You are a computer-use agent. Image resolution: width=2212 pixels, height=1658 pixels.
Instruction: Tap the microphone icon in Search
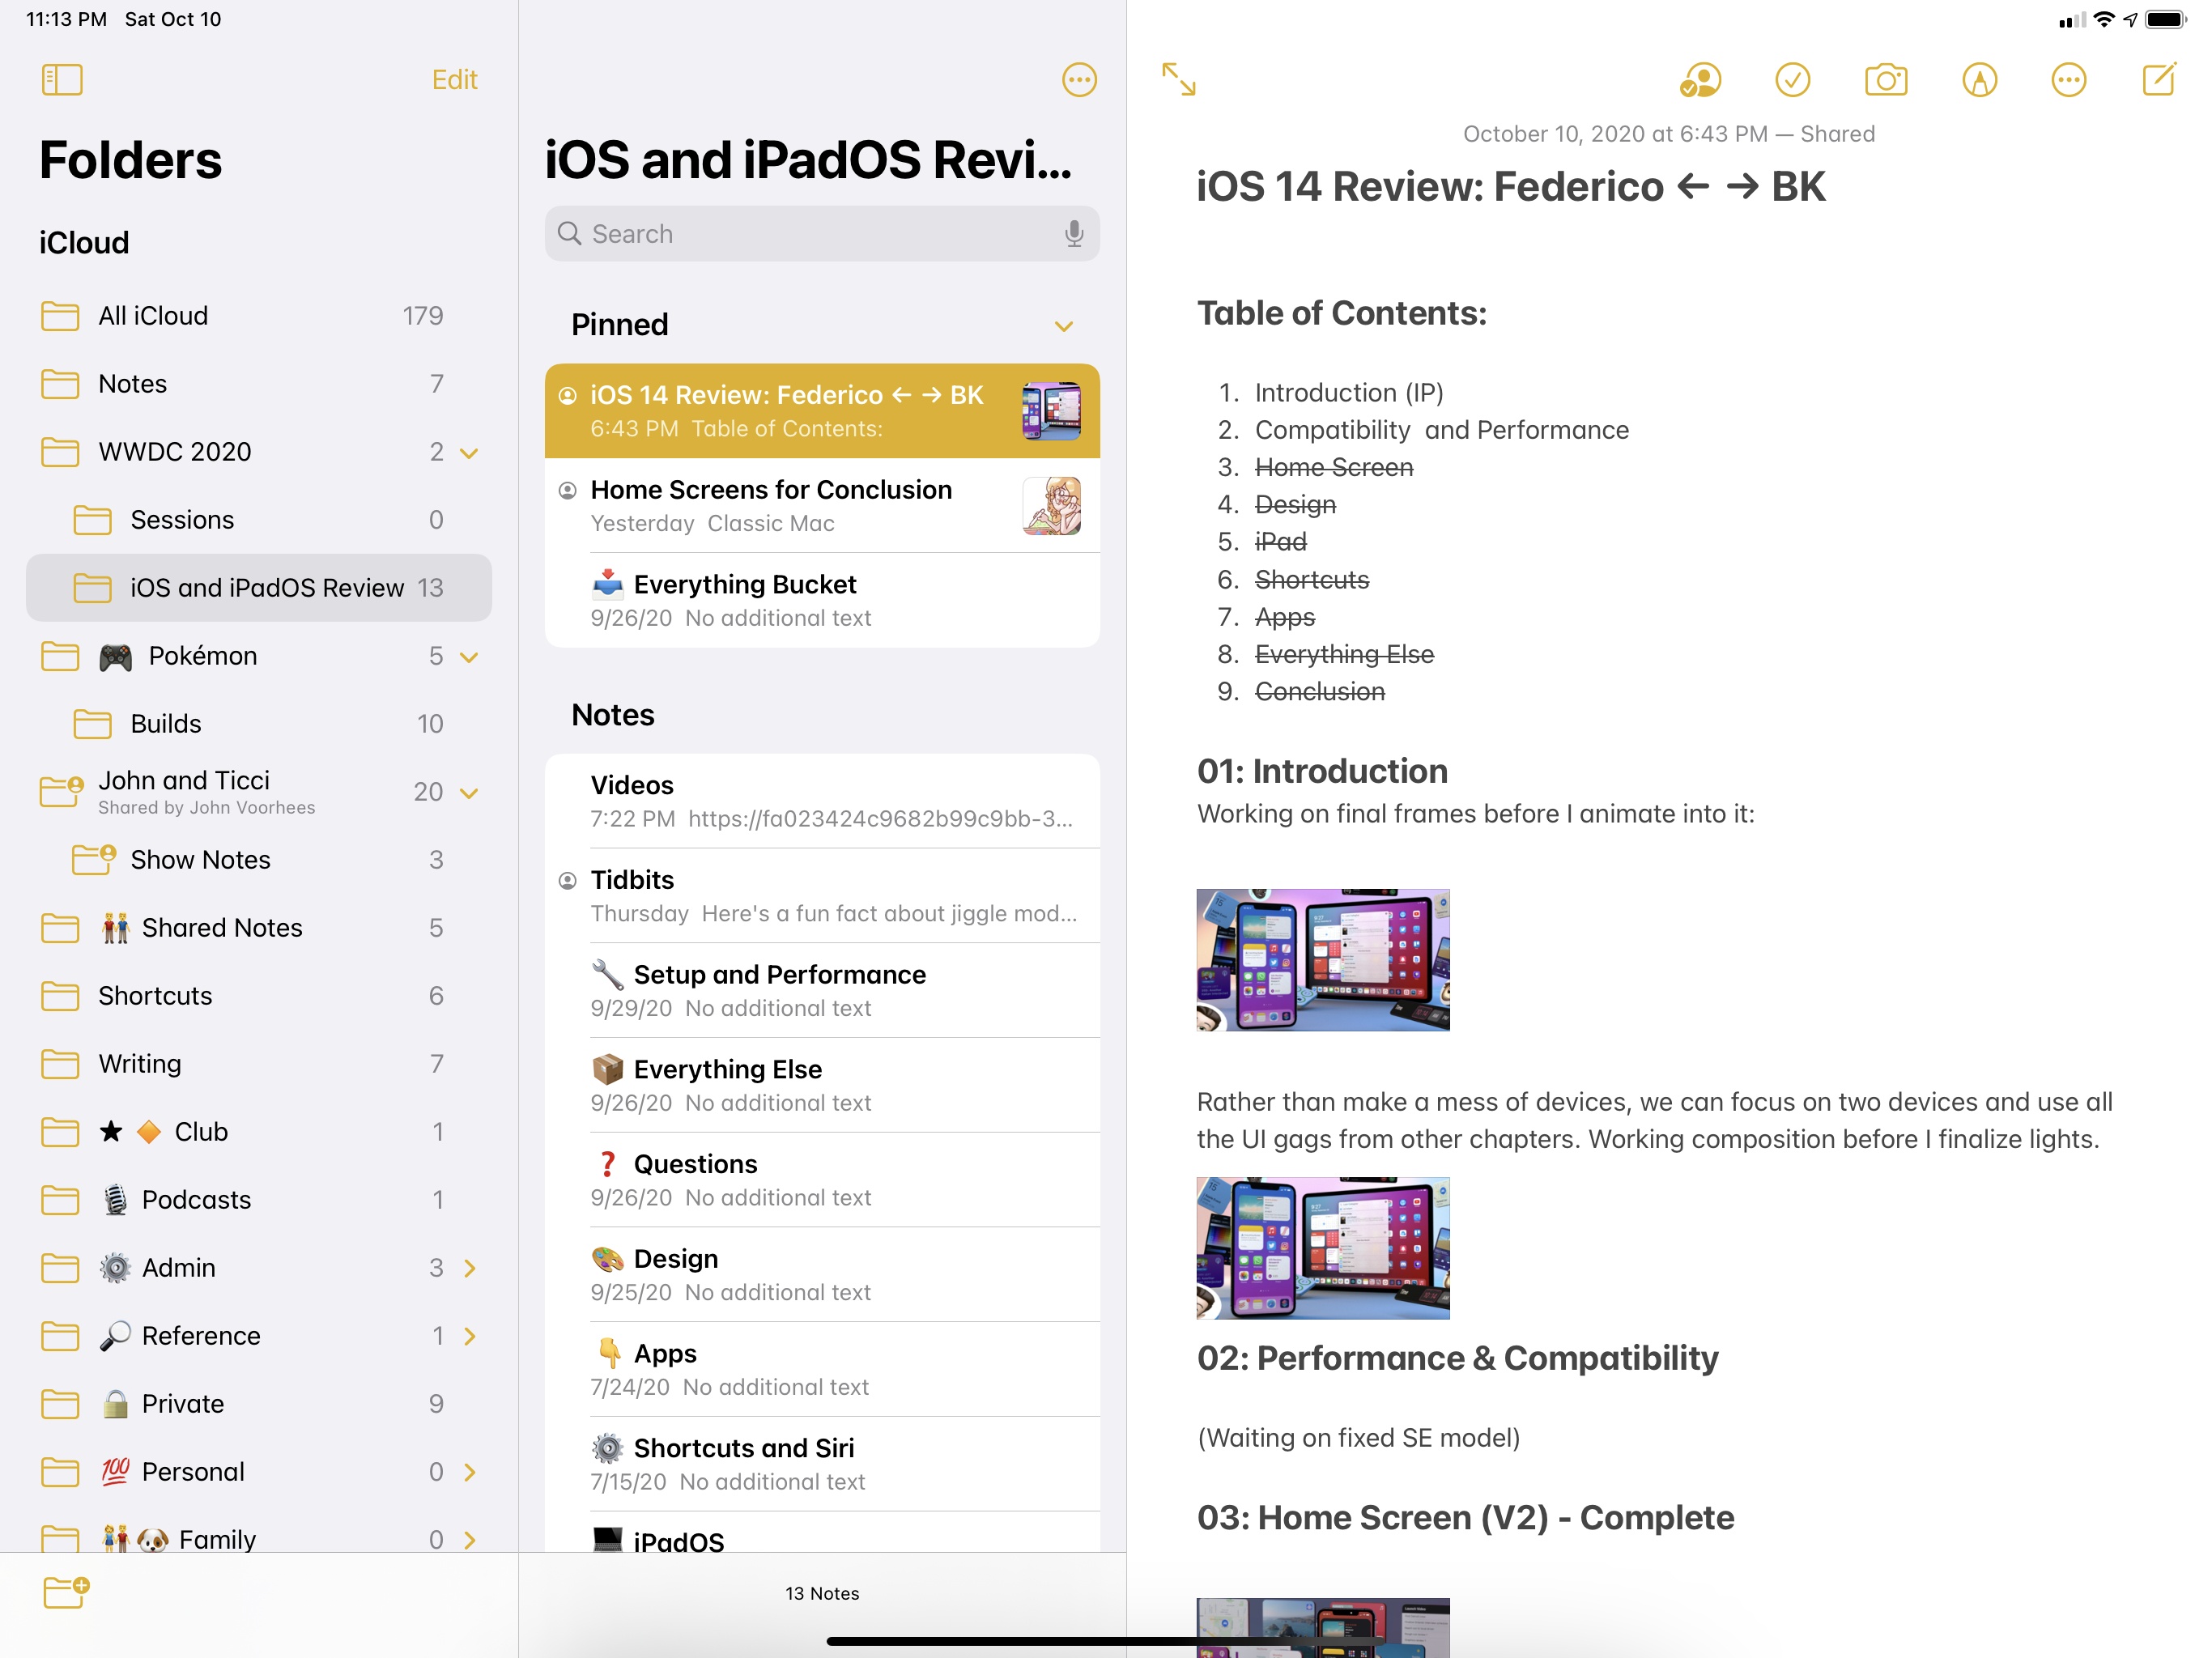coord(1074,234)
